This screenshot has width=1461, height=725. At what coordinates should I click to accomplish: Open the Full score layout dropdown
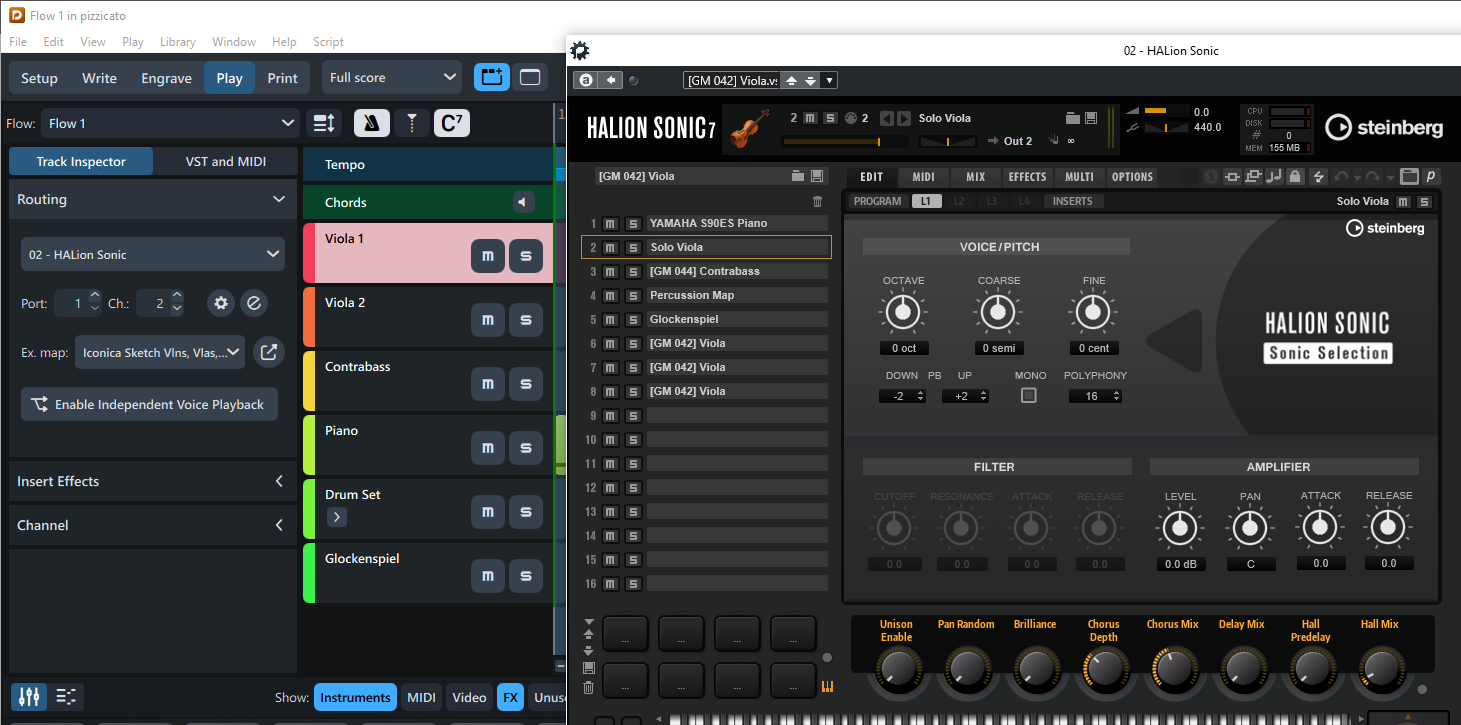pos(392,77)
